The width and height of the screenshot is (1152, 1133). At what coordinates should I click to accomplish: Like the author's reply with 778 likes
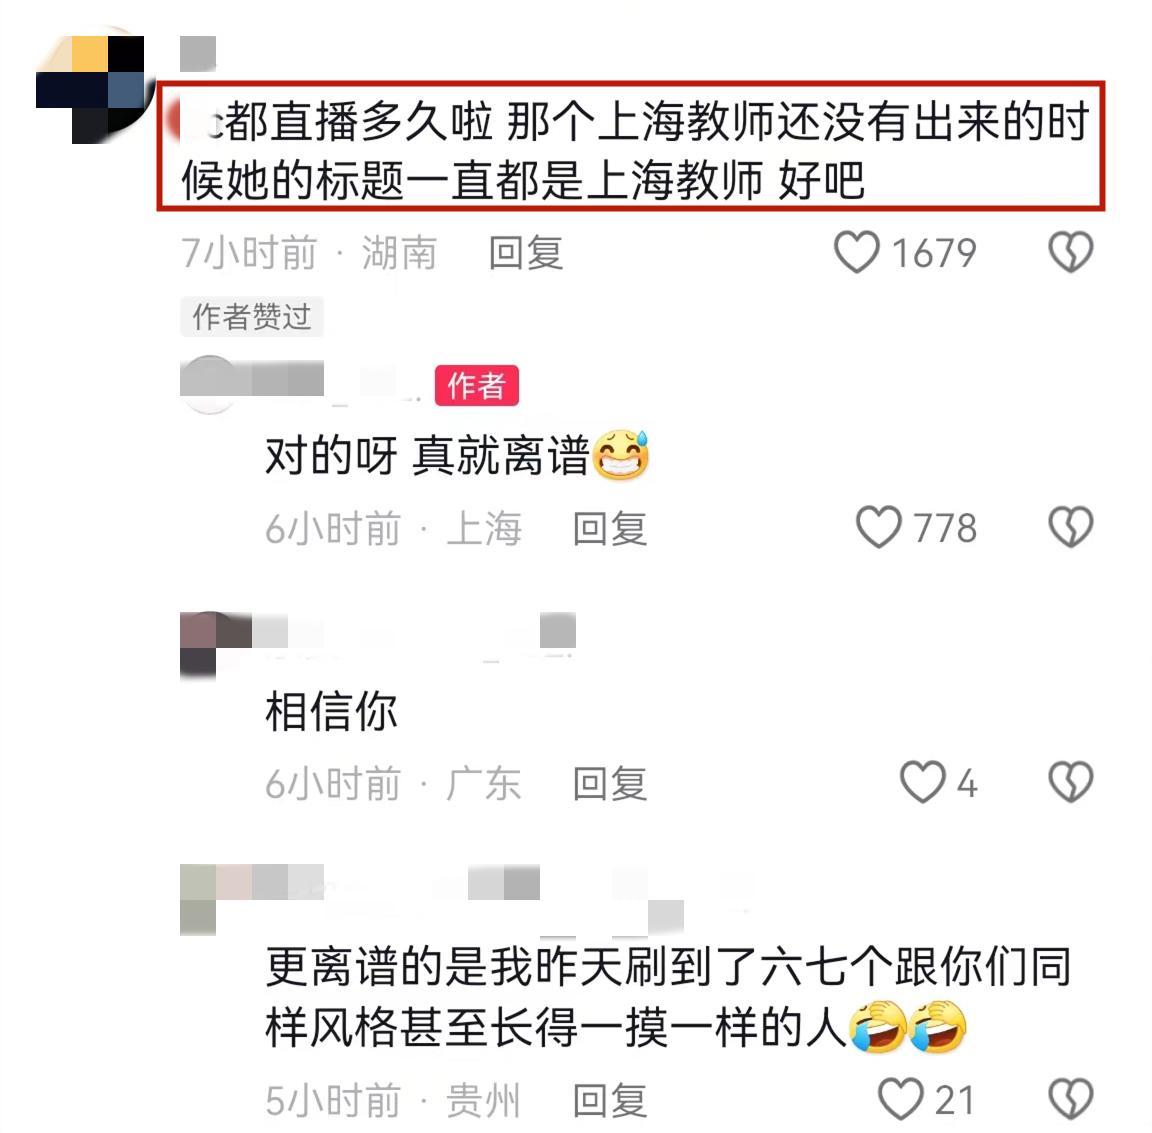(x=879, y=527)
